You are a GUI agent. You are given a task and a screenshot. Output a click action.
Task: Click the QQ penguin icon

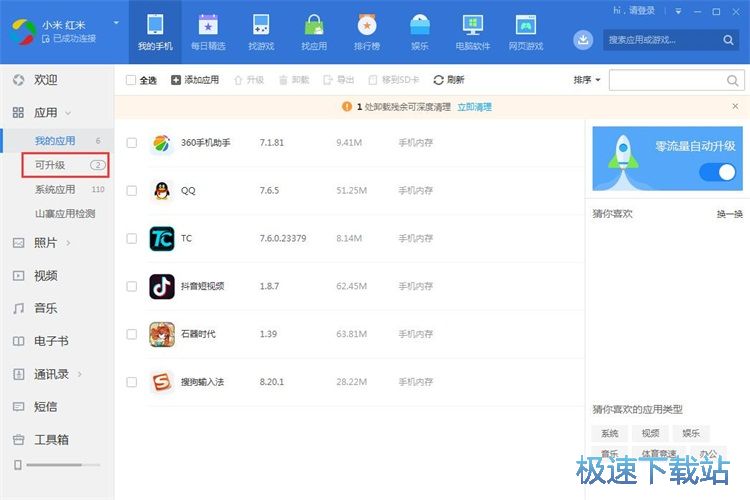point(162,190)
